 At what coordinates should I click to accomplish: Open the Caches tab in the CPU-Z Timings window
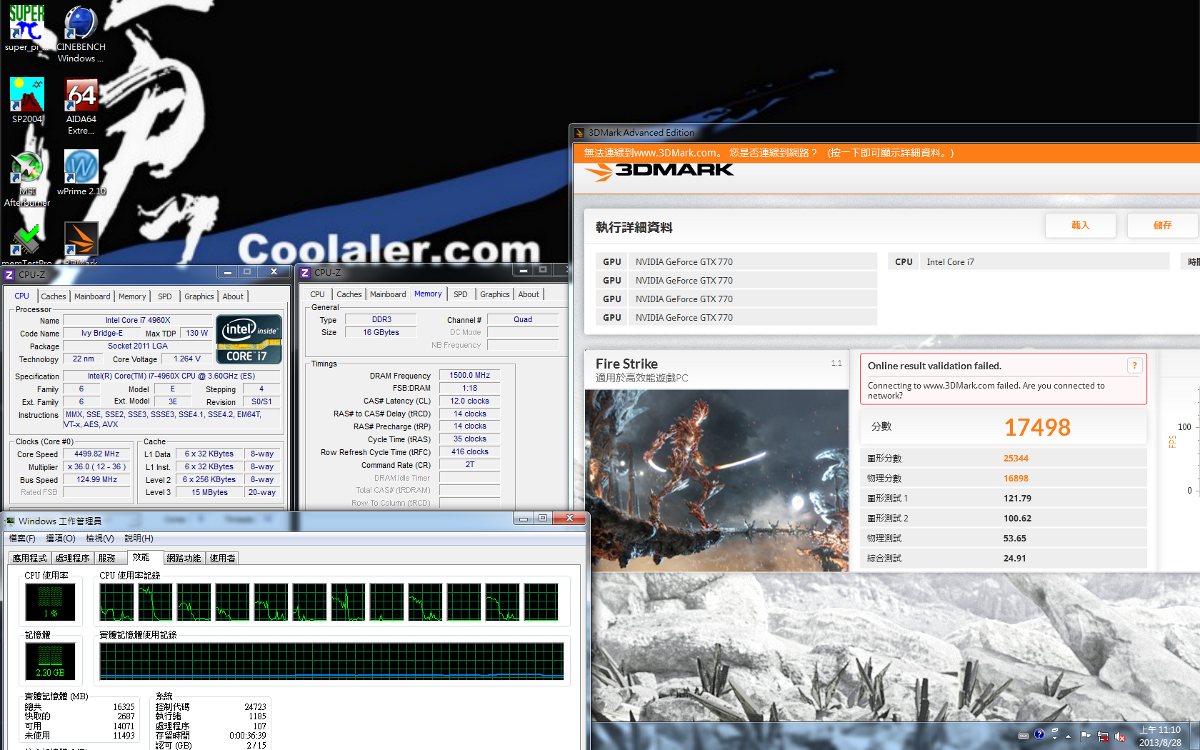click(x=349, y=294)
